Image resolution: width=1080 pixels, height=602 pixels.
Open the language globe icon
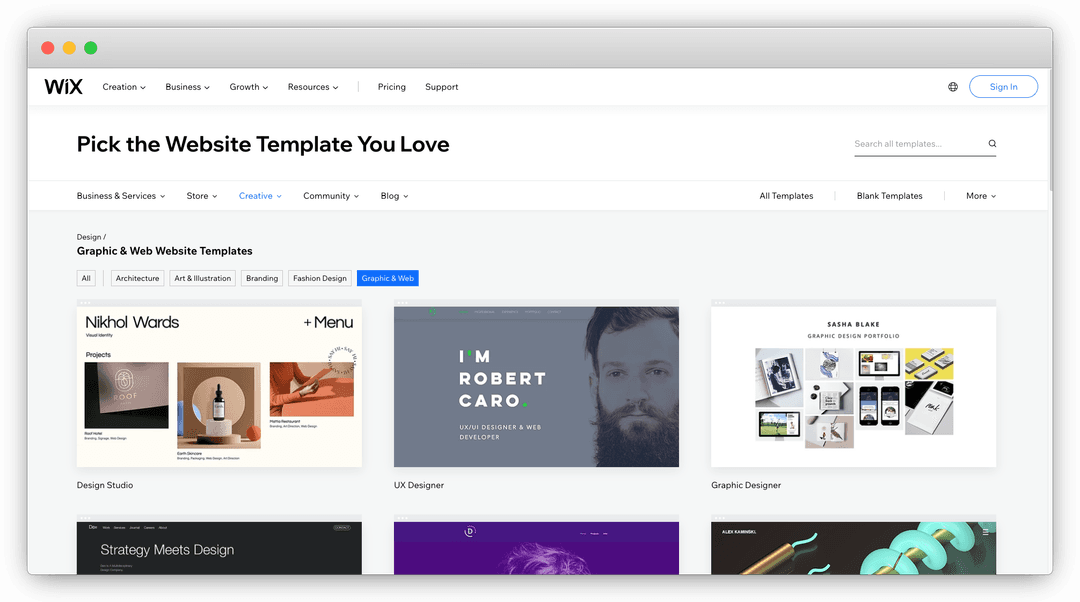953,87
